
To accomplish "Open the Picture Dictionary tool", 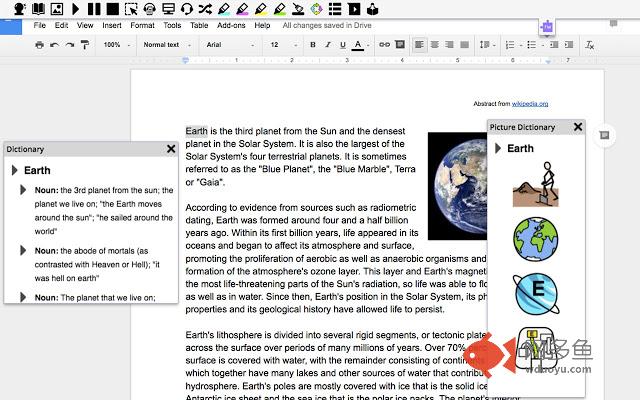I will click(57, 9).
